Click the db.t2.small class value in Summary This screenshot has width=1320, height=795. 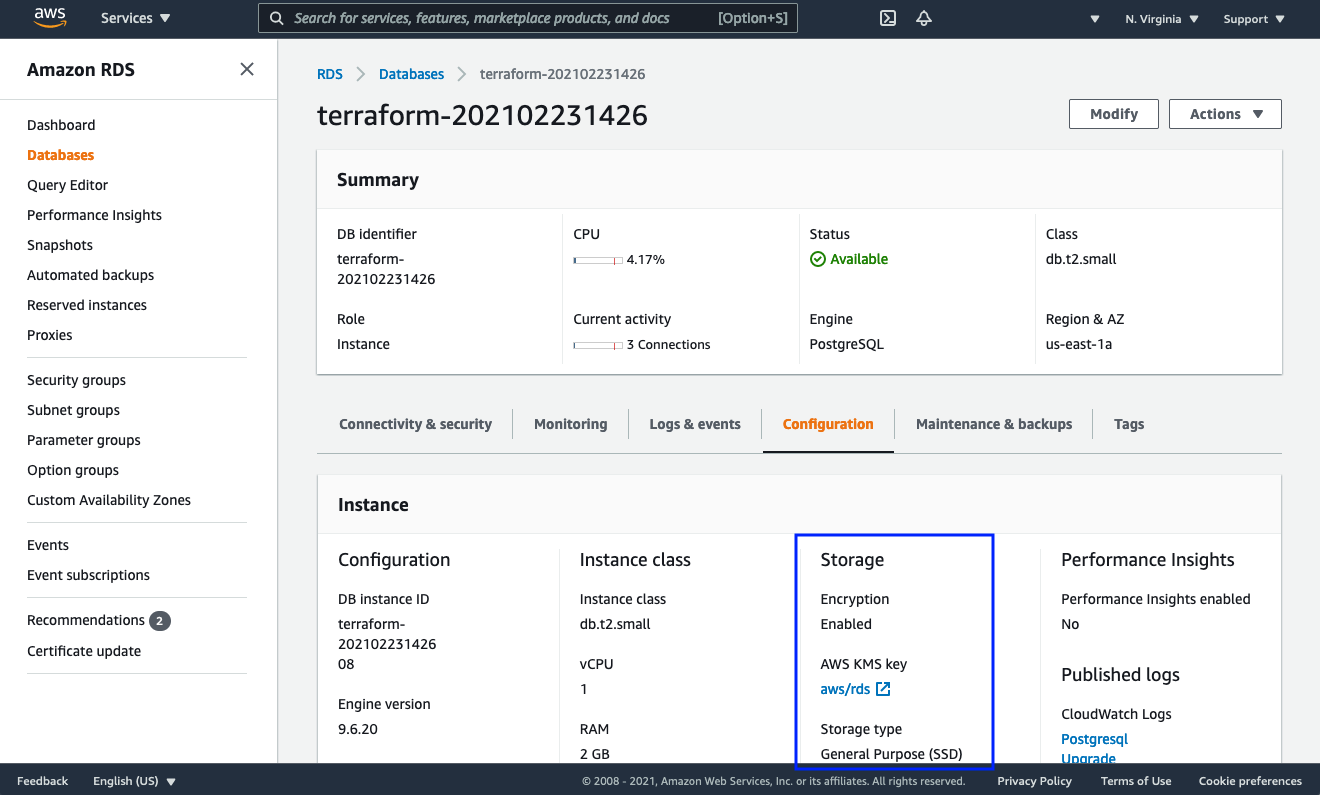pos(1081,259)
